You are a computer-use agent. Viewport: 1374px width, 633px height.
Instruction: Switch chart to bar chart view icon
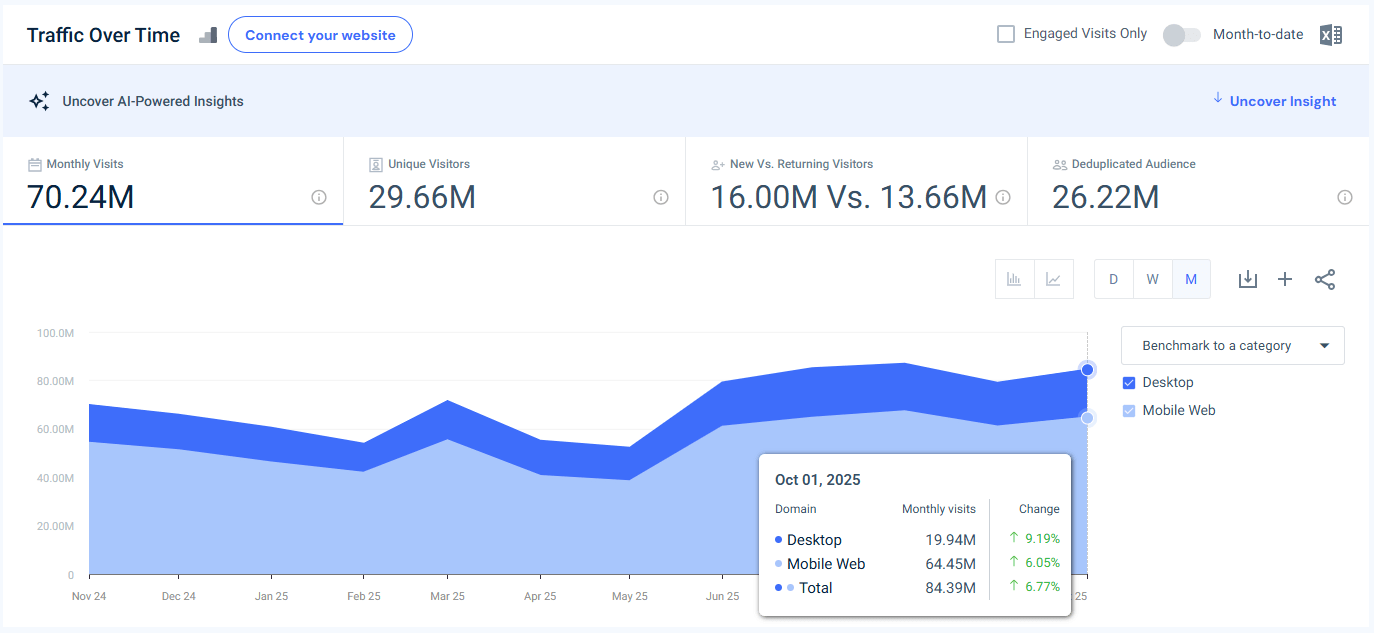point(1014,279)
